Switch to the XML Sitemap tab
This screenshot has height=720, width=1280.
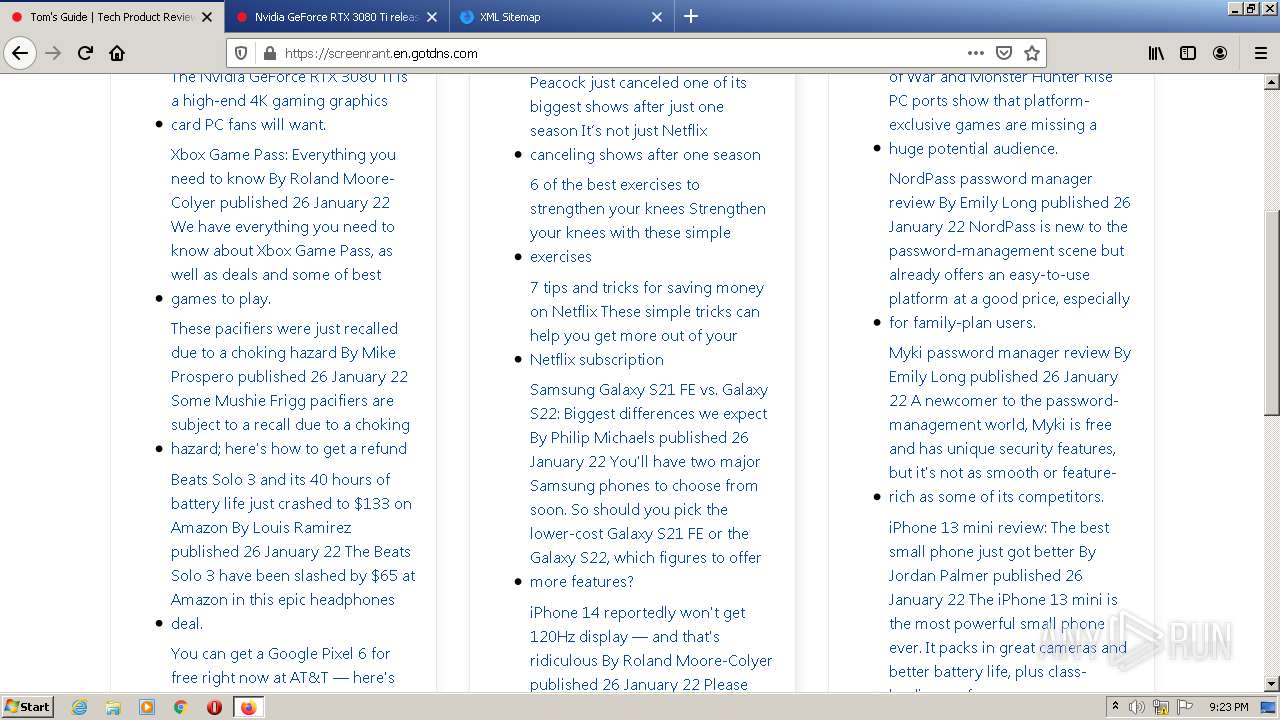pos(562,17)
